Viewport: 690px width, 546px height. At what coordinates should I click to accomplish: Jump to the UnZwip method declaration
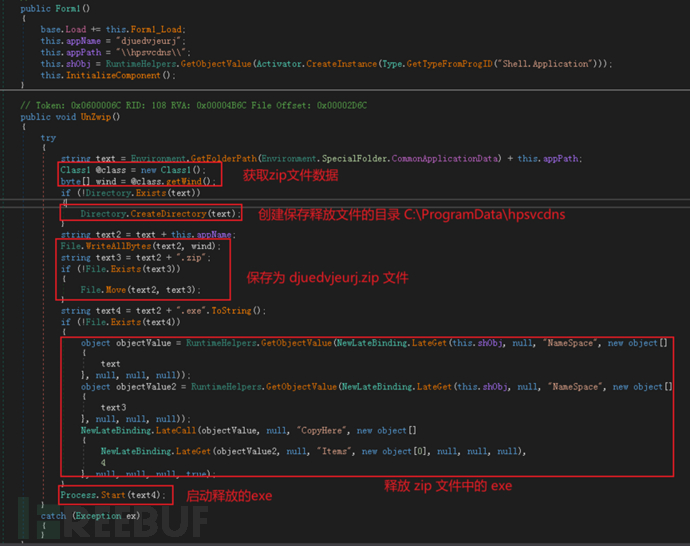tap(98, 116)
